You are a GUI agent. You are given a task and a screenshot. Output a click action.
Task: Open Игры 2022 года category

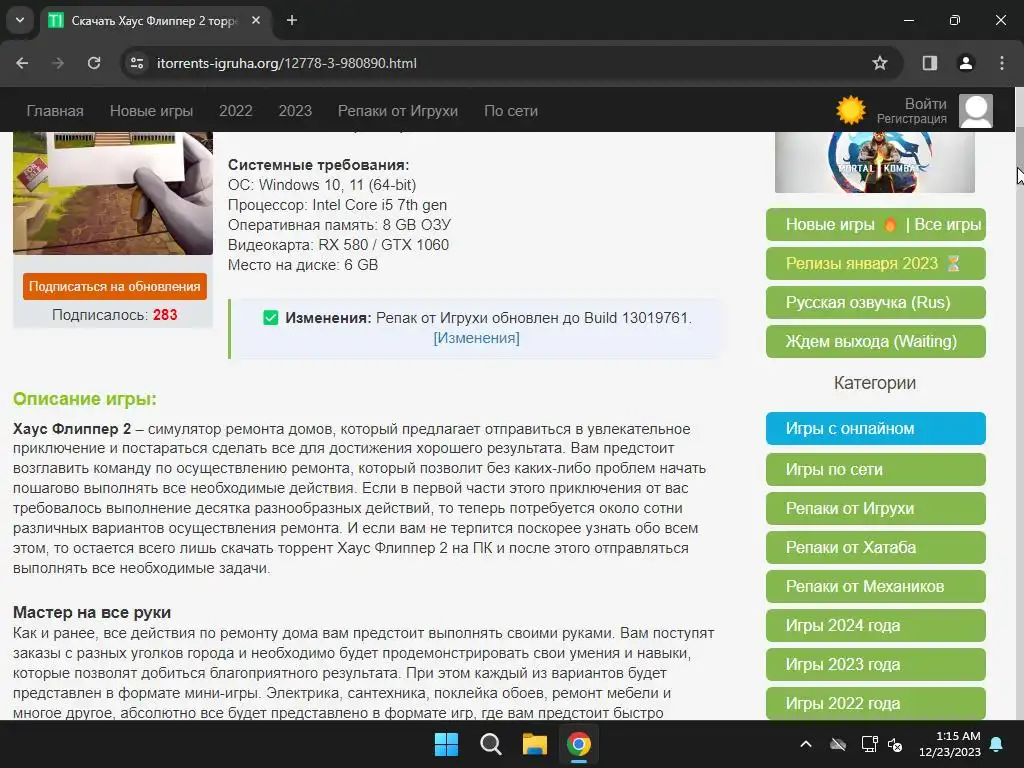(x=876, y=703)
